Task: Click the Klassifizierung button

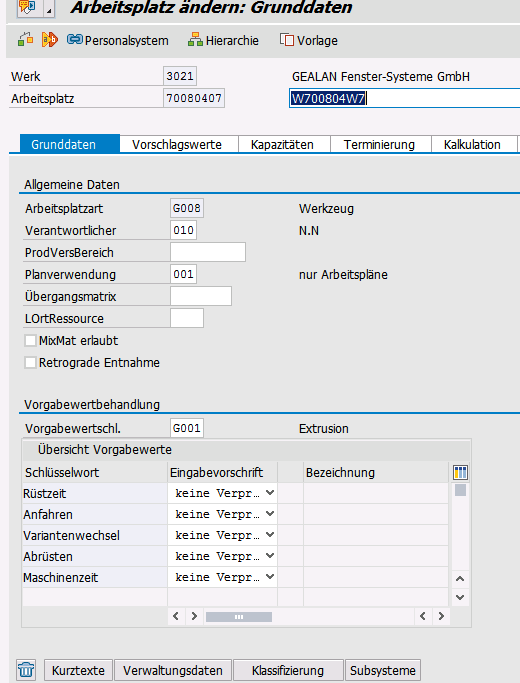Action: coord(287,670)
